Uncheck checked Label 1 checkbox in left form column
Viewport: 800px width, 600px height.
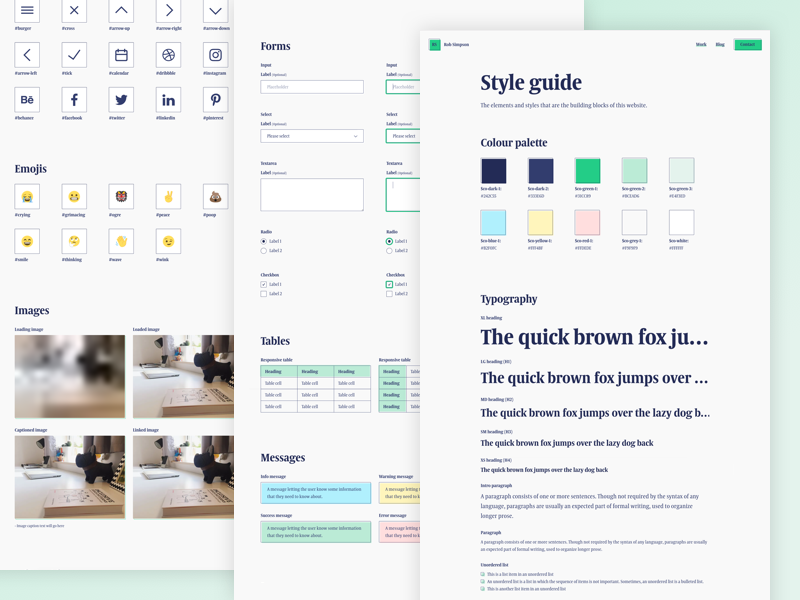point(264,284)
